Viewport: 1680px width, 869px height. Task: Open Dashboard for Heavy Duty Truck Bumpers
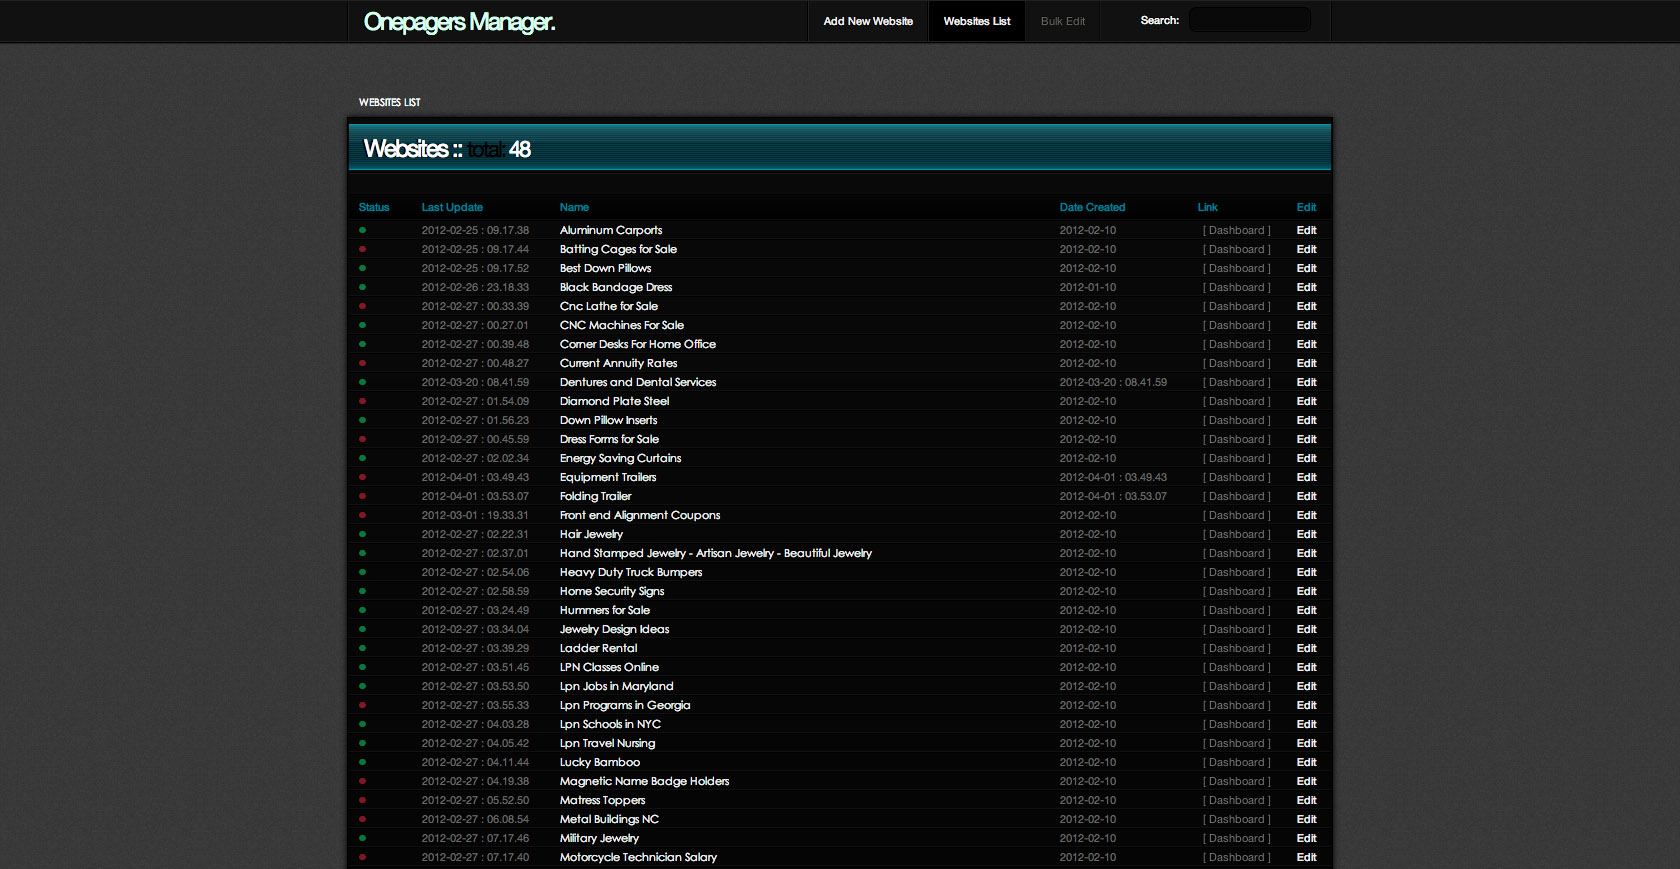[1236, 572]
